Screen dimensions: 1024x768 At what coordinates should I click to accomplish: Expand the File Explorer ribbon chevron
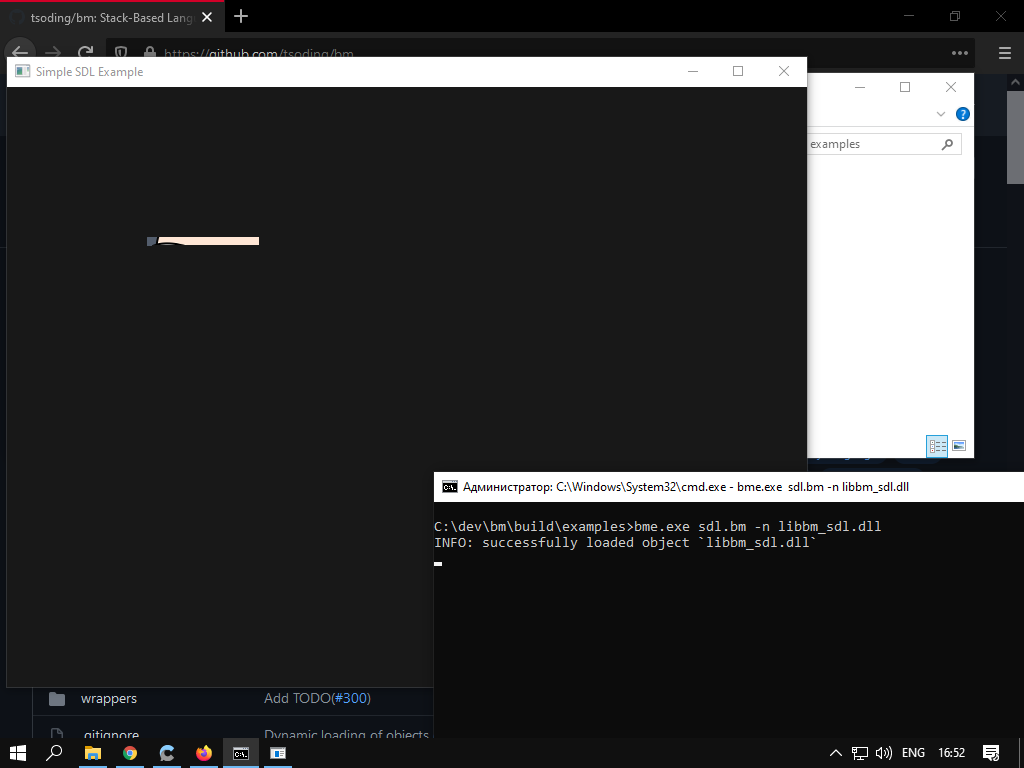[x=940, y=114]
